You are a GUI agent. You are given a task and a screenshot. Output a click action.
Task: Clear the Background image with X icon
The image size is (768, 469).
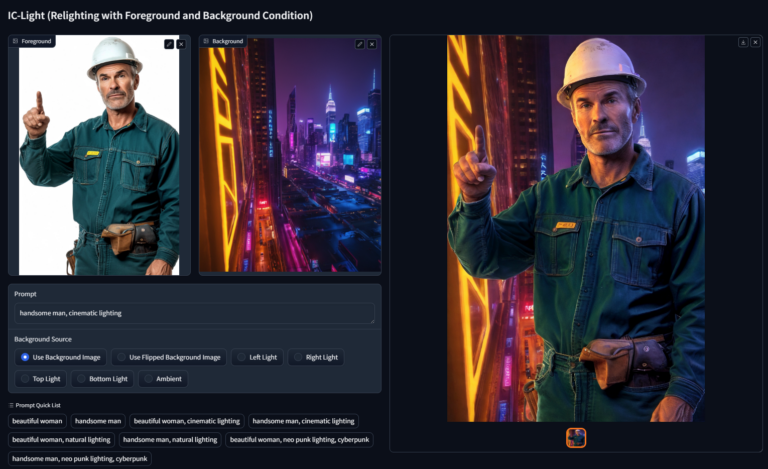point(372,44)
